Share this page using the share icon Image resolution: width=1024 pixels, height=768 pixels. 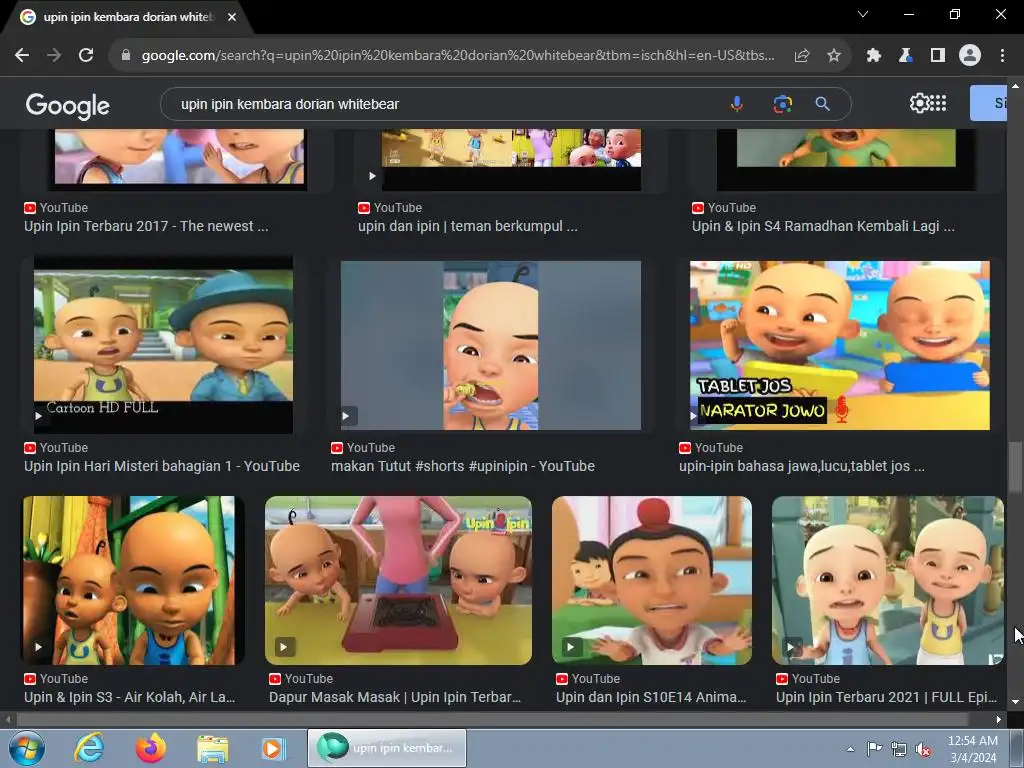coord(802,56)
